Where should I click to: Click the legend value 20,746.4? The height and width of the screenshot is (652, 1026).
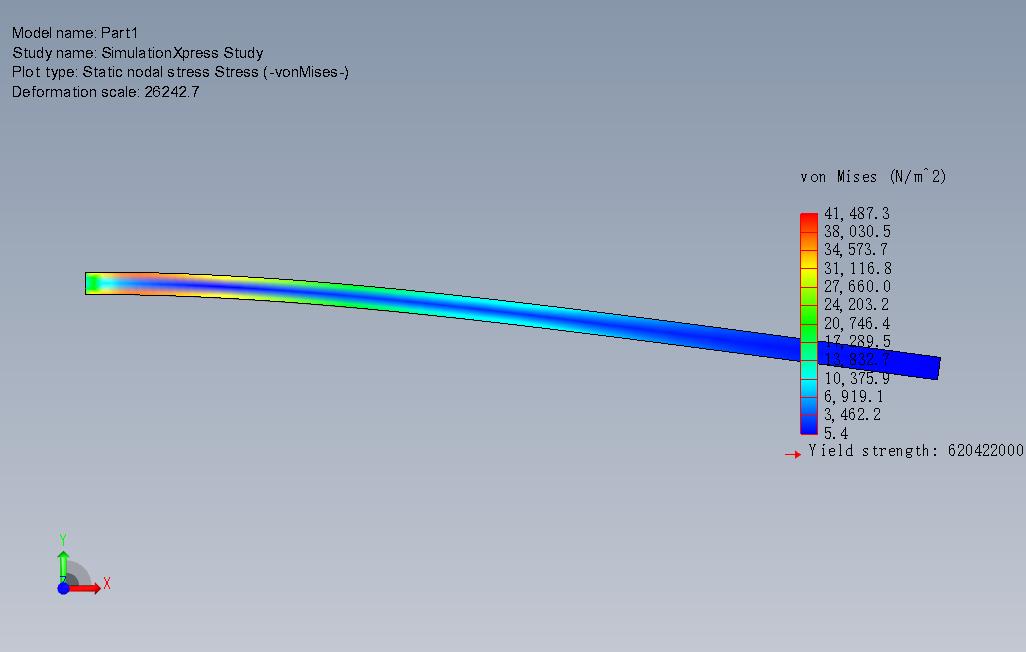pyautogui.click(x=857, y=323)
